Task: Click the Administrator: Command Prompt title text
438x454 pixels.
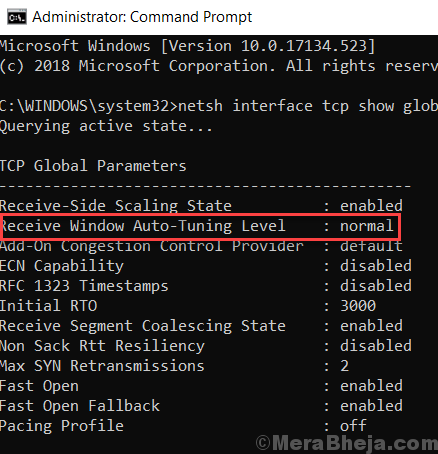Action: (x=142, y=17)
